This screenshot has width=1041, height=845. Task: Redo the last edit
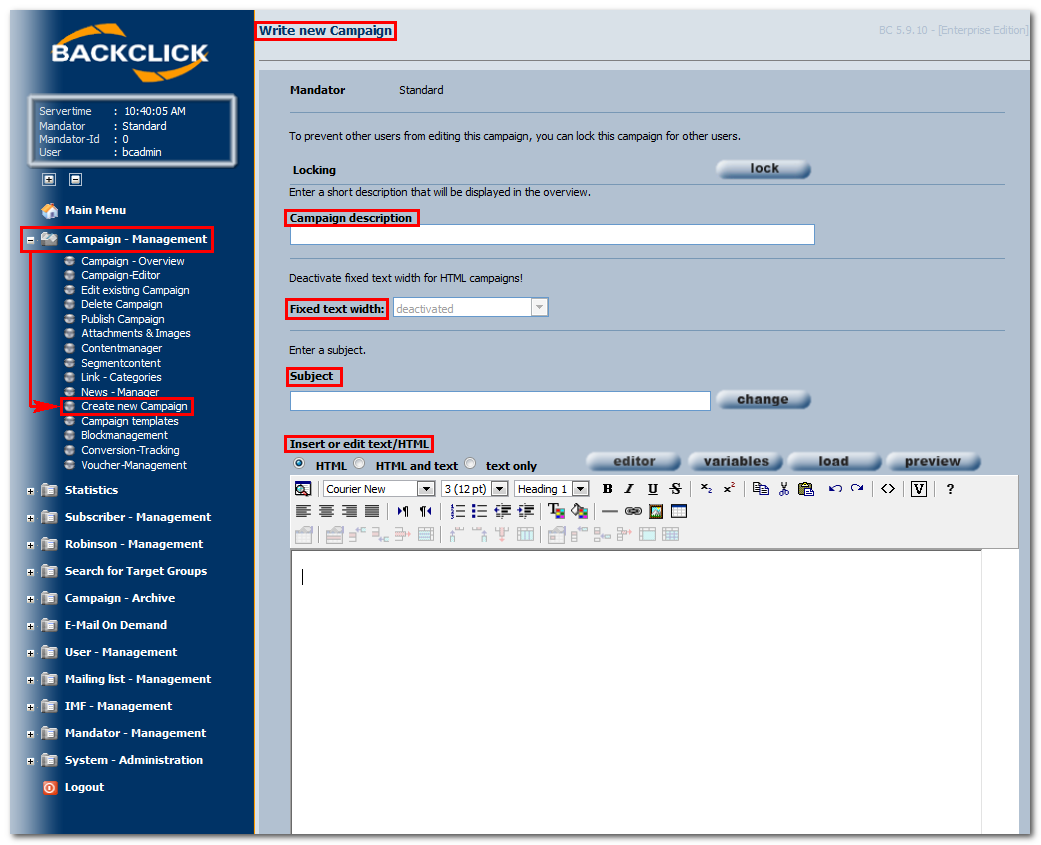coord(857,489)
